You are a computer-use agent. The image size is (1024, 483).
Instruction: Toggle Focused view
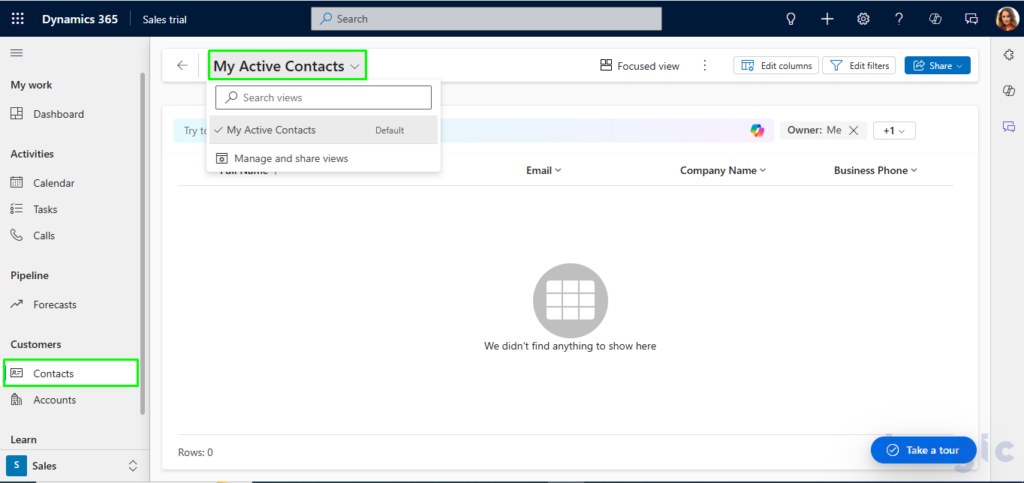click(640, 66)
